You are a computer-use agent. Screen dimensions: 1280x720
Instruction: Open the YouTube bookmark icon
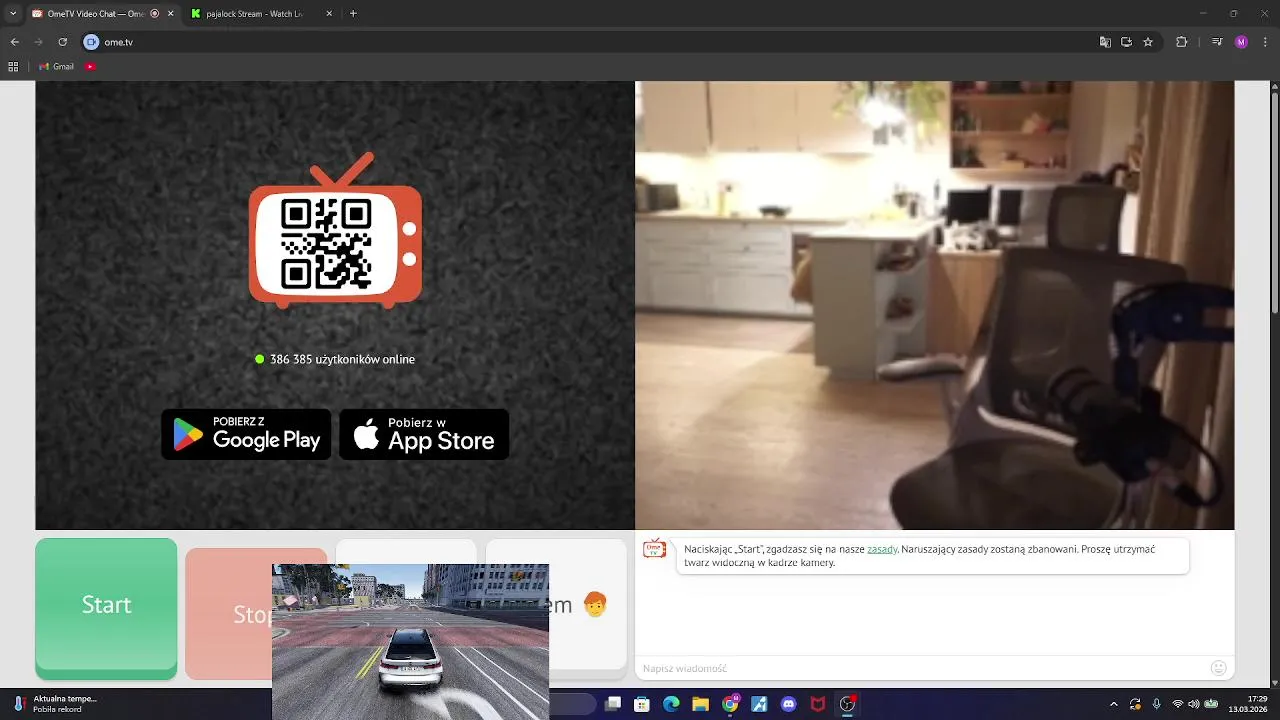(90, 67)
